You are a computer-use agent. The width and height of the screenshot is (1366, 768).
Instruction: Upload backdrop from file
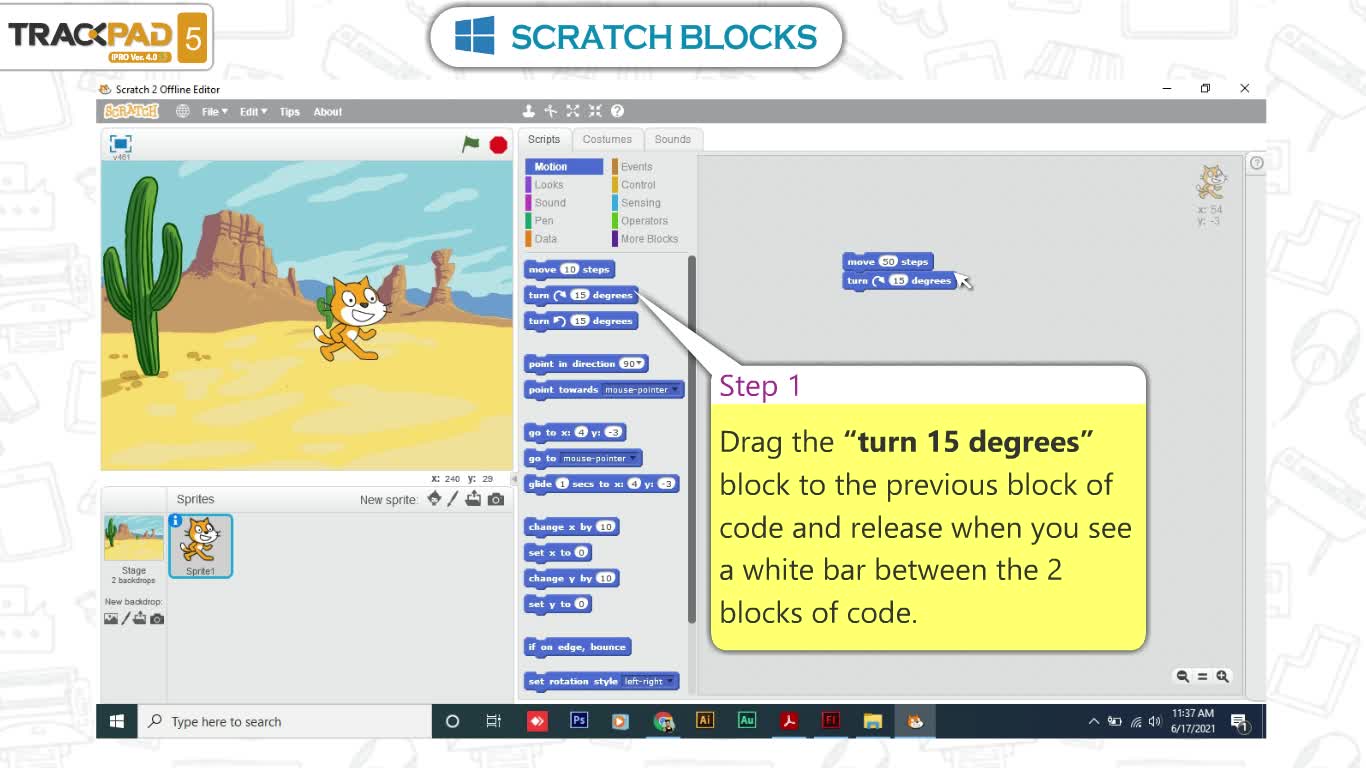(140, 618)
